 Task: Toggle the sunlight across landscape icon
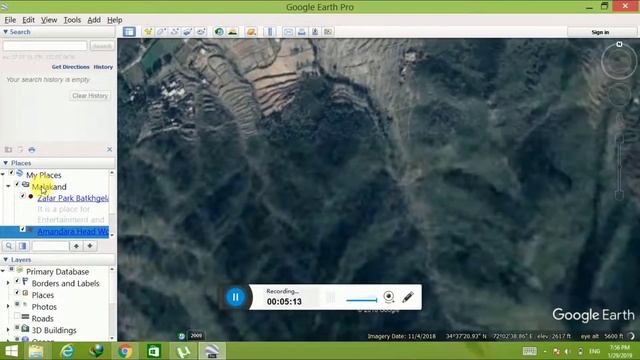pyautogui.click(x=233, y=32)
